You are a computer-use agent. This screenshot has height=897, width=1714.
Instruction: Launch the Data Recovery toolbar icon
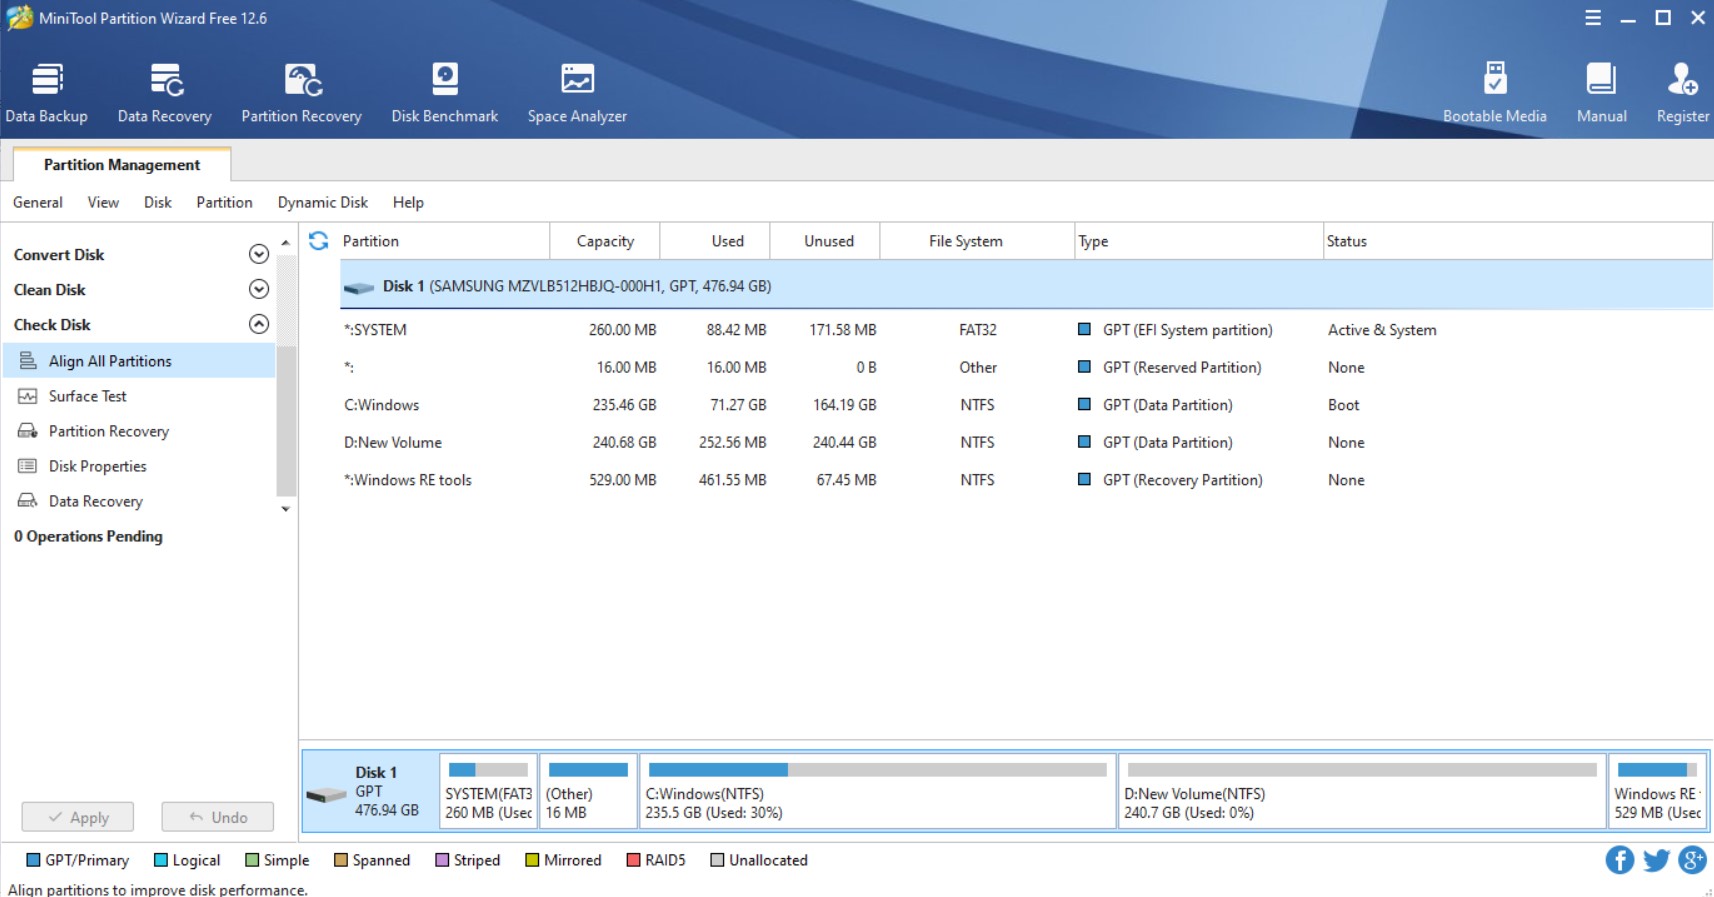(x=165, y=94)
